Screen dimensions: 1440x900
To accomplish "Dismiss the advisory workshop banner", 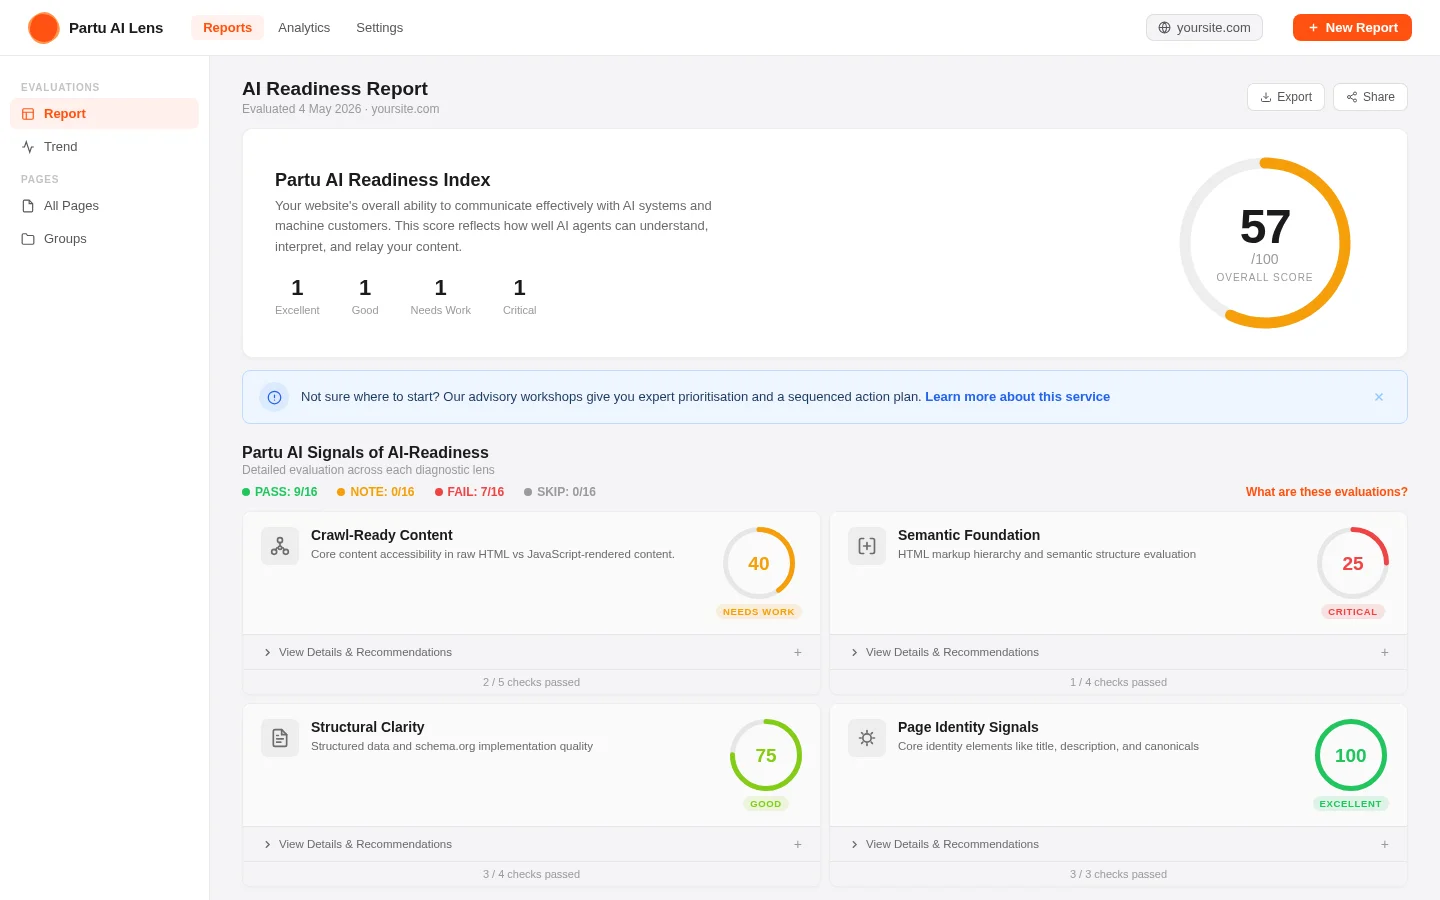I will tap(1379, 397).
